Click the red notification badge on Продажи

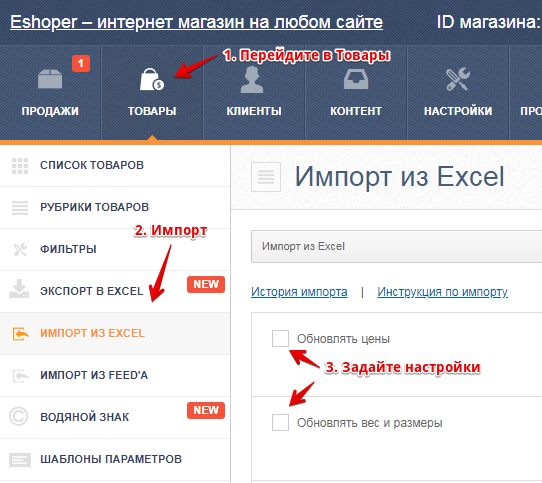click(x=81, y=63)
